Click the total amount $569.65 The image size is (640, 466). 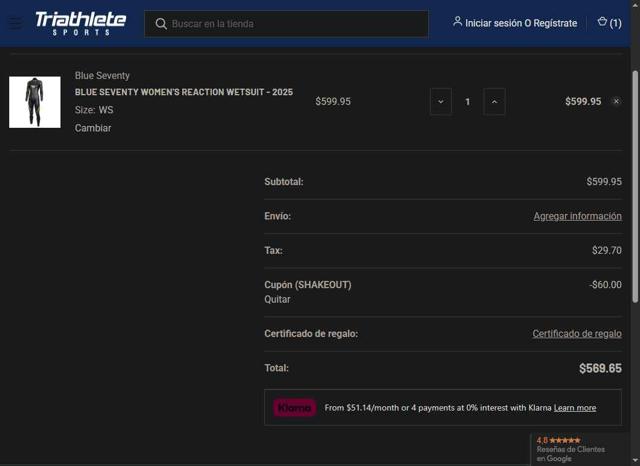pyautogui.click(x=600, y=368)
